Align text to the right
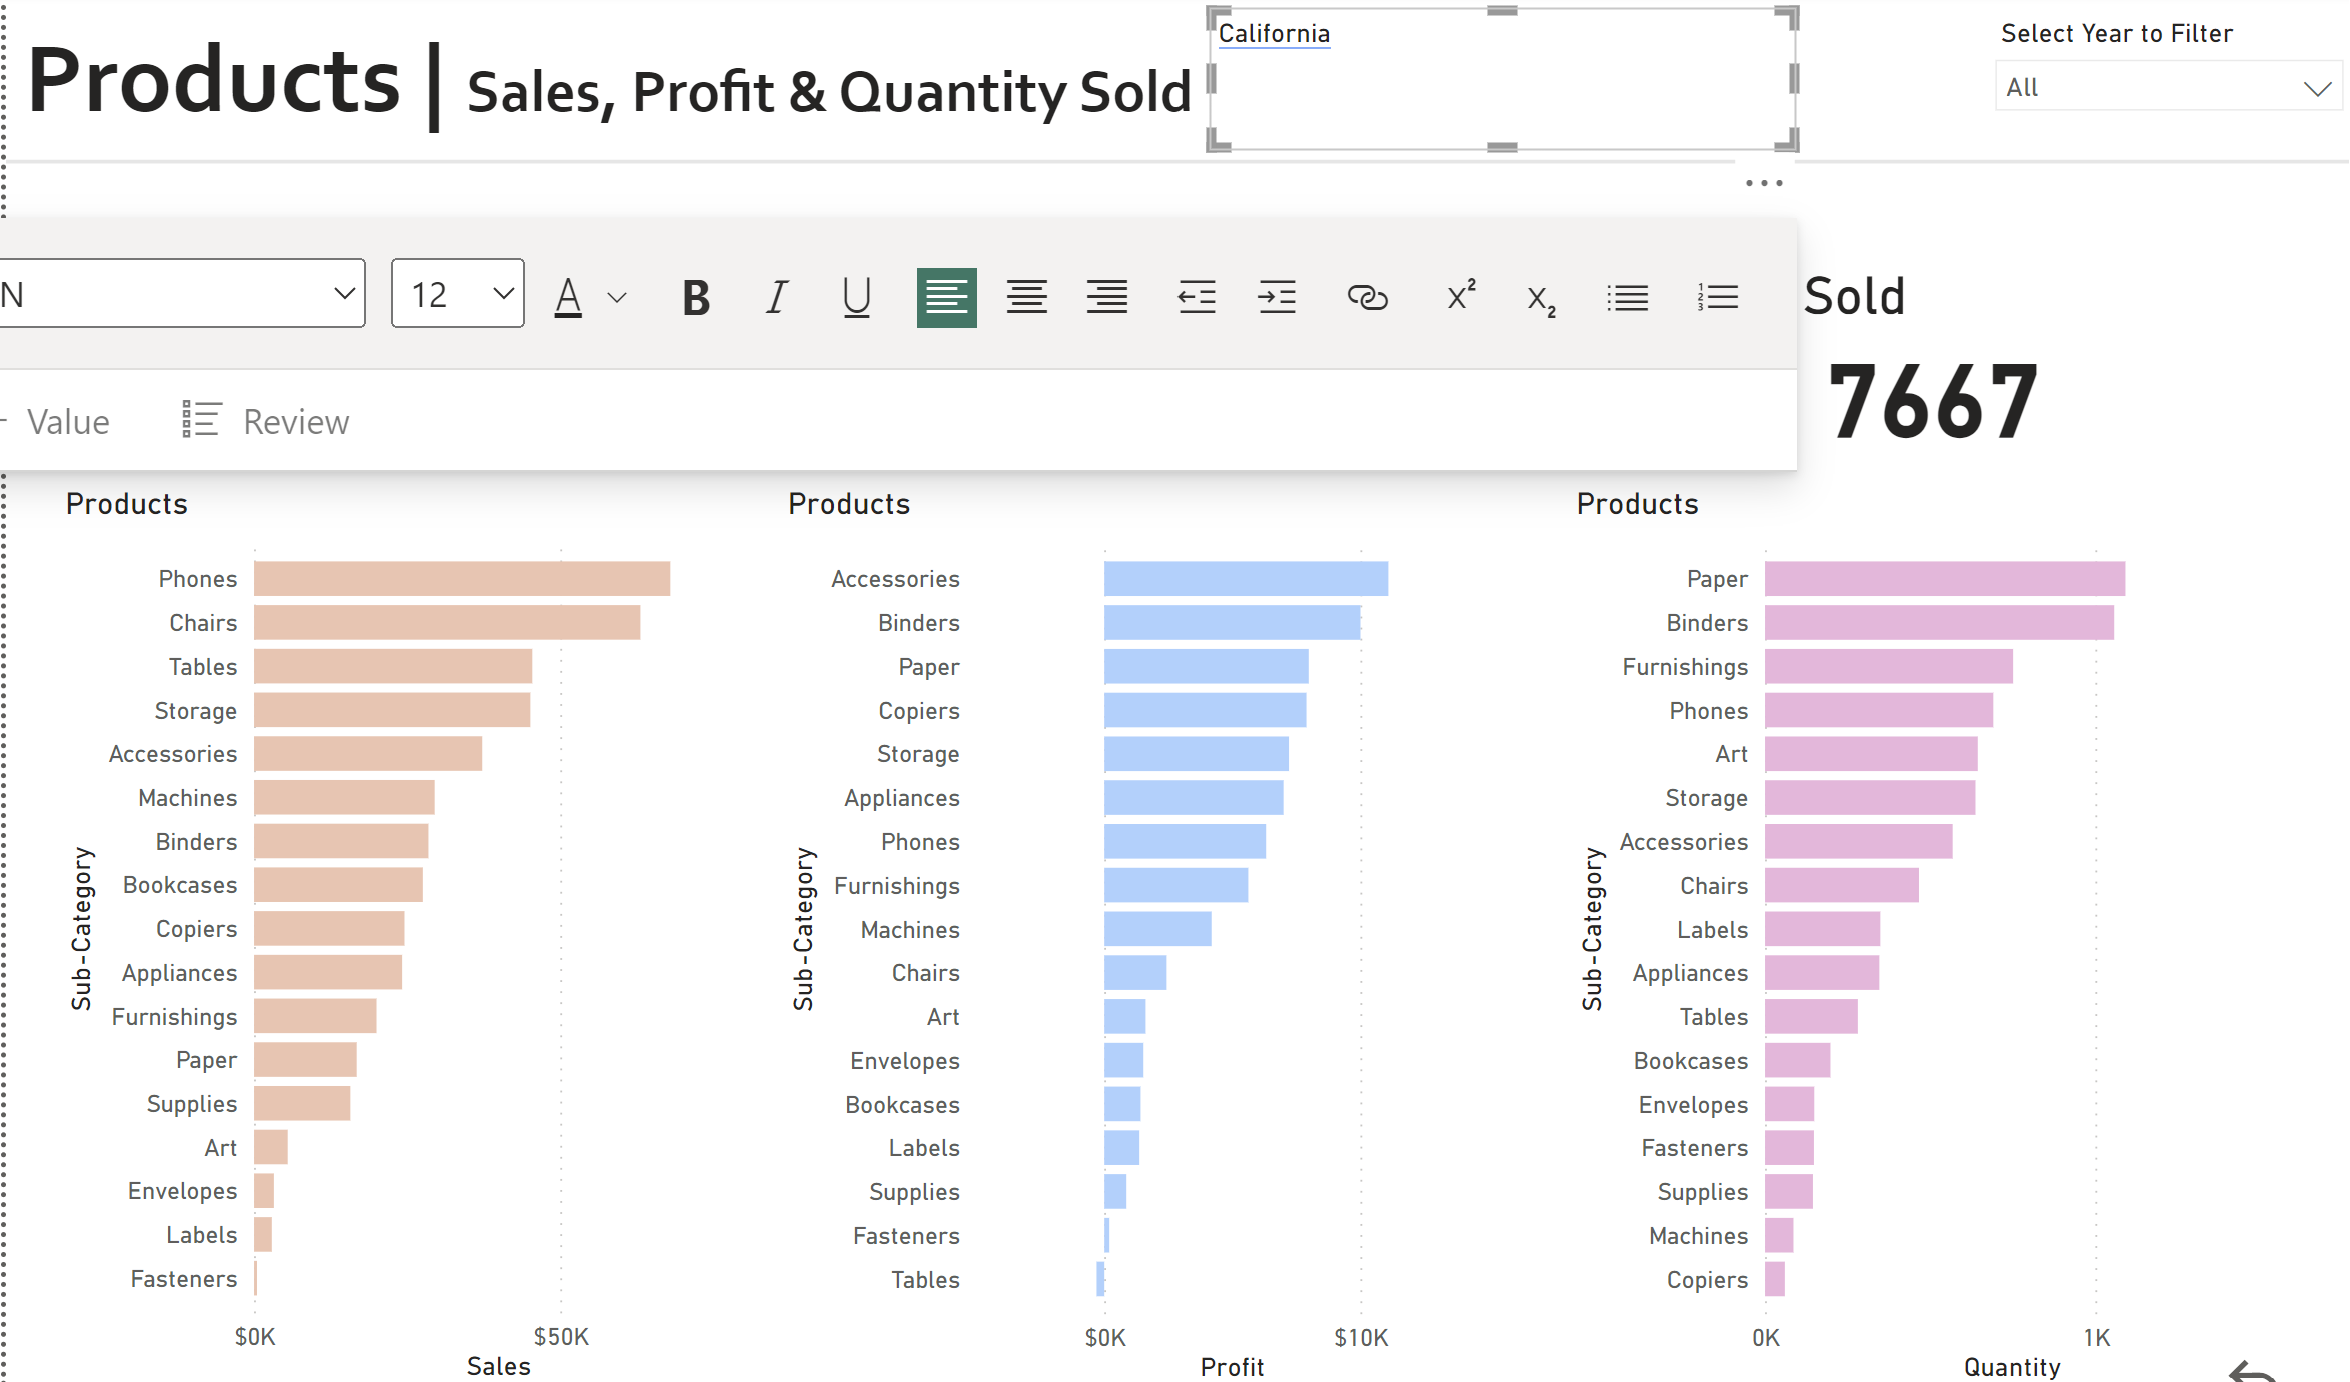The height and width of the screenshot is (1382, 2350). [1106, 297]
